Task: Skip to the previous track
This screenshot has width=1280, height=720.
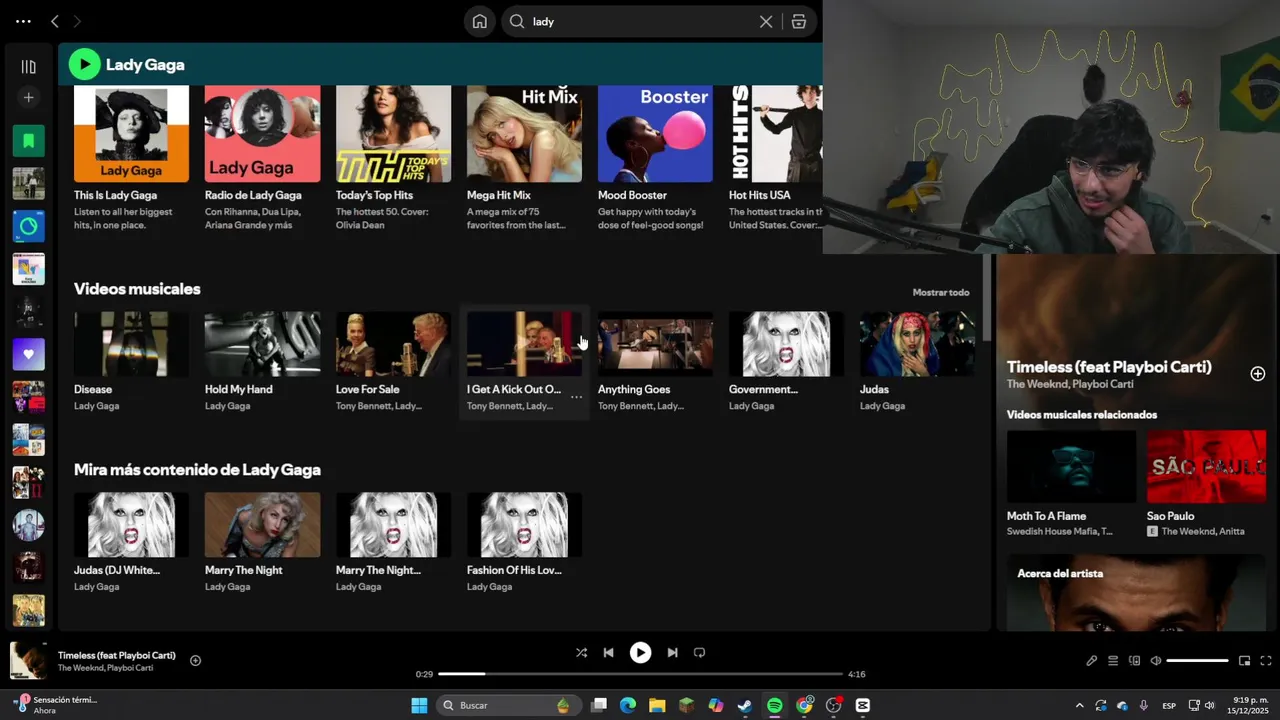Action: tap(608, 652)
